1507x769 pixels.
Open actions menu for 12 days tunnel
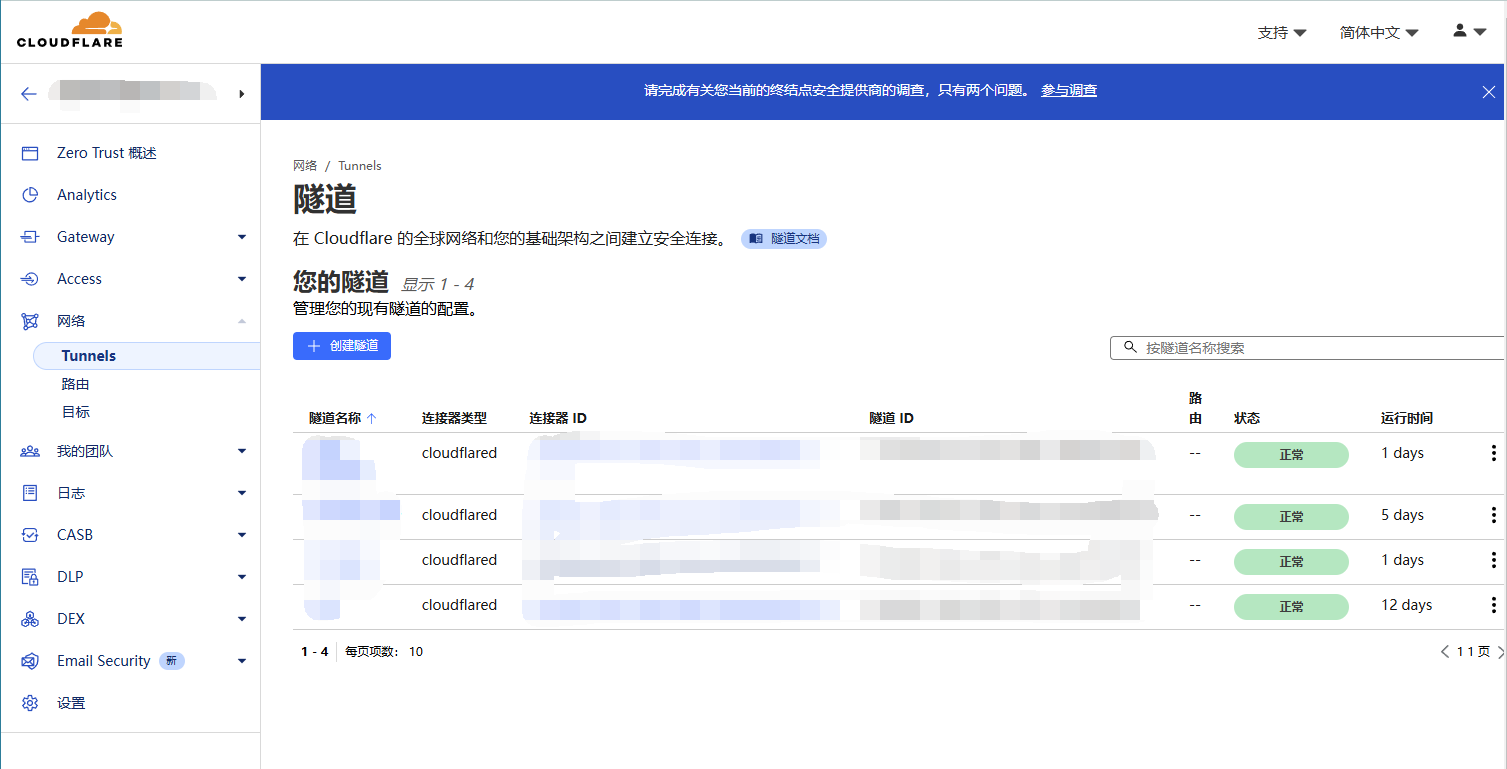(1494, 606)
